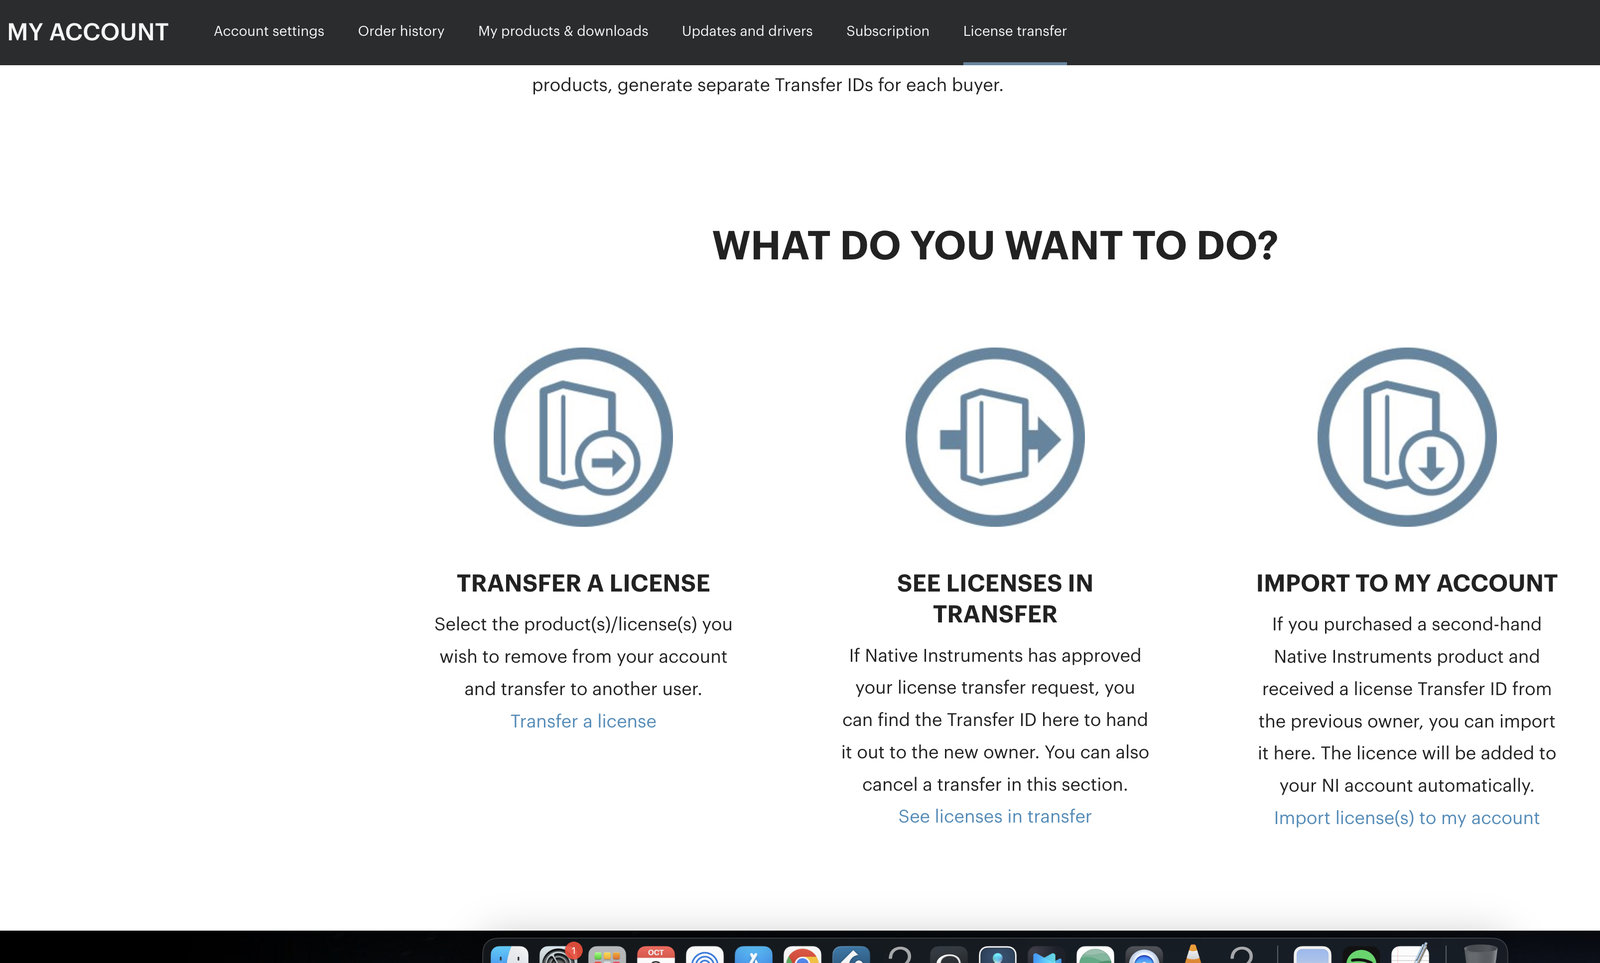Navigate to the Subscription tab

tap(887, 31)
